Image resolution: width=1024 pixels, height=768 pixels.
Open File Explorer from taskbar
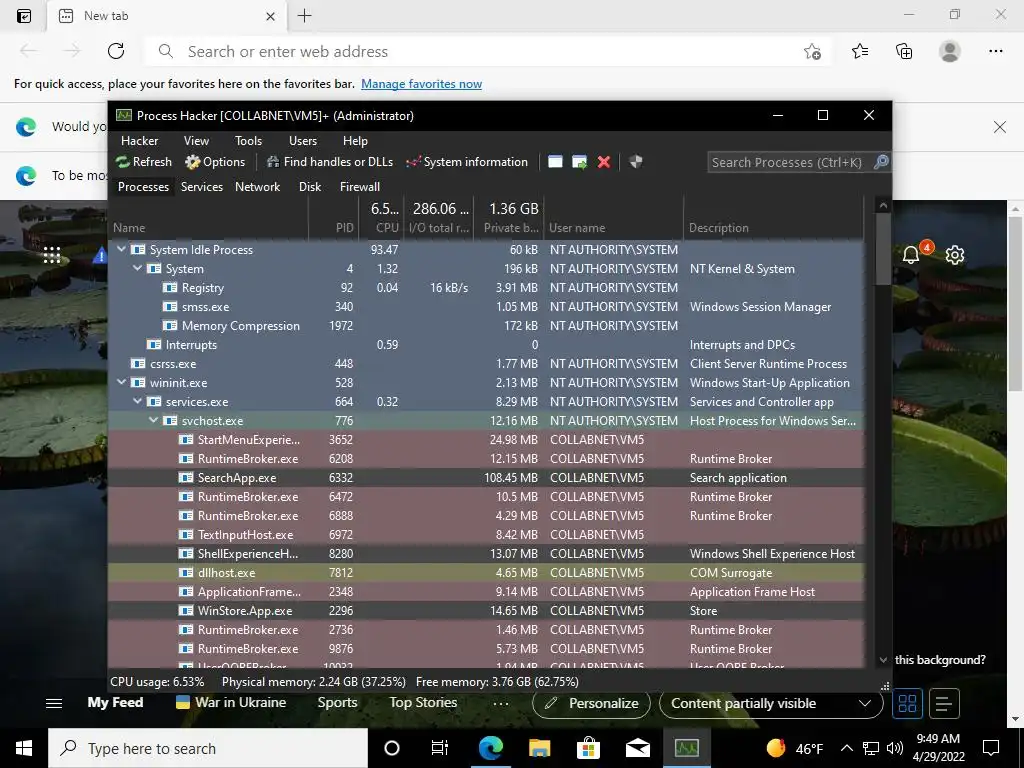[x=539, y=748]
